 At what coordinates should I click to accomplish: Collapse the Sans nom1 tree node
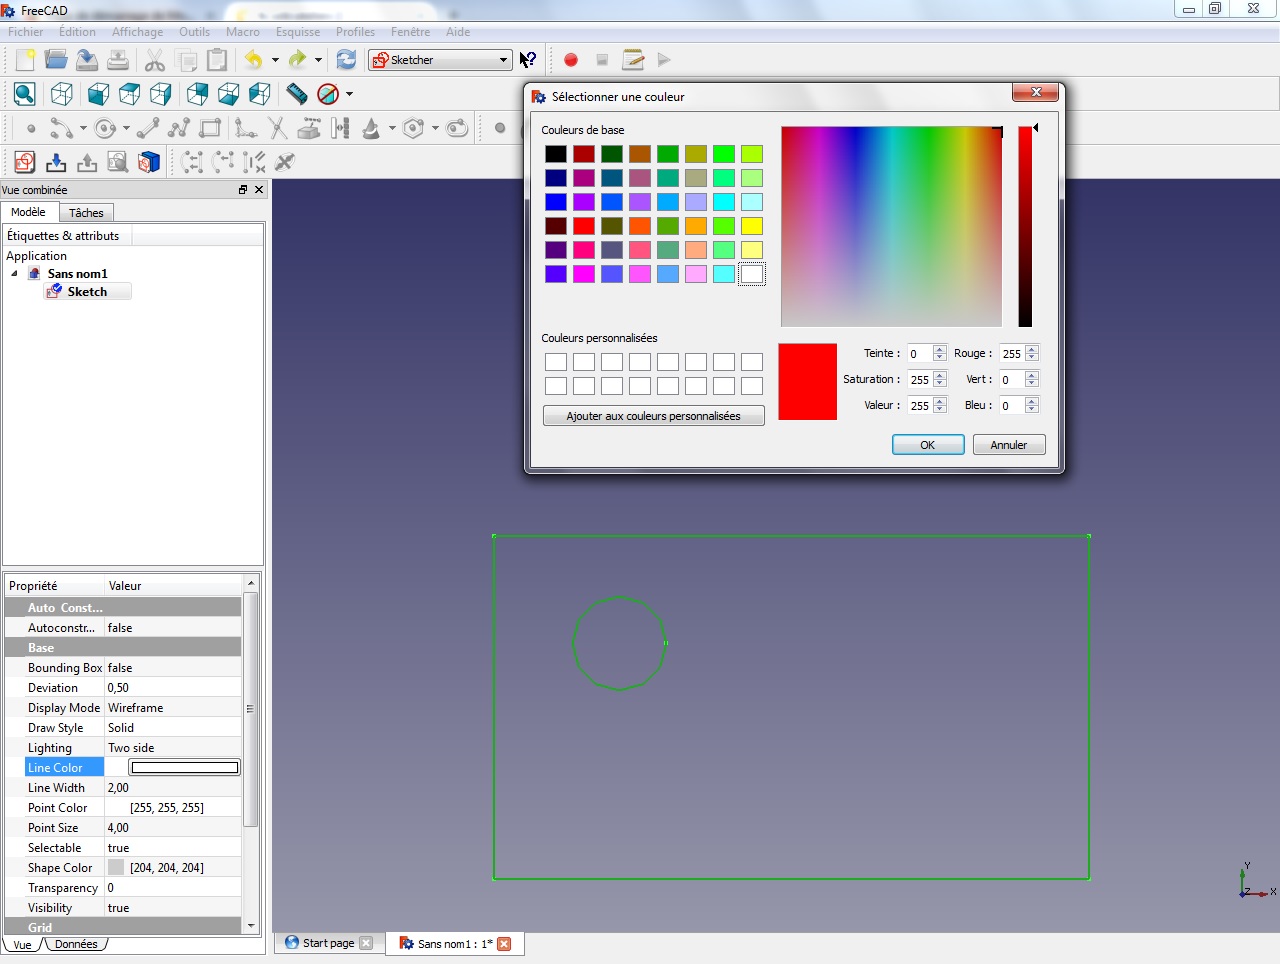click(x=14, y=273)
